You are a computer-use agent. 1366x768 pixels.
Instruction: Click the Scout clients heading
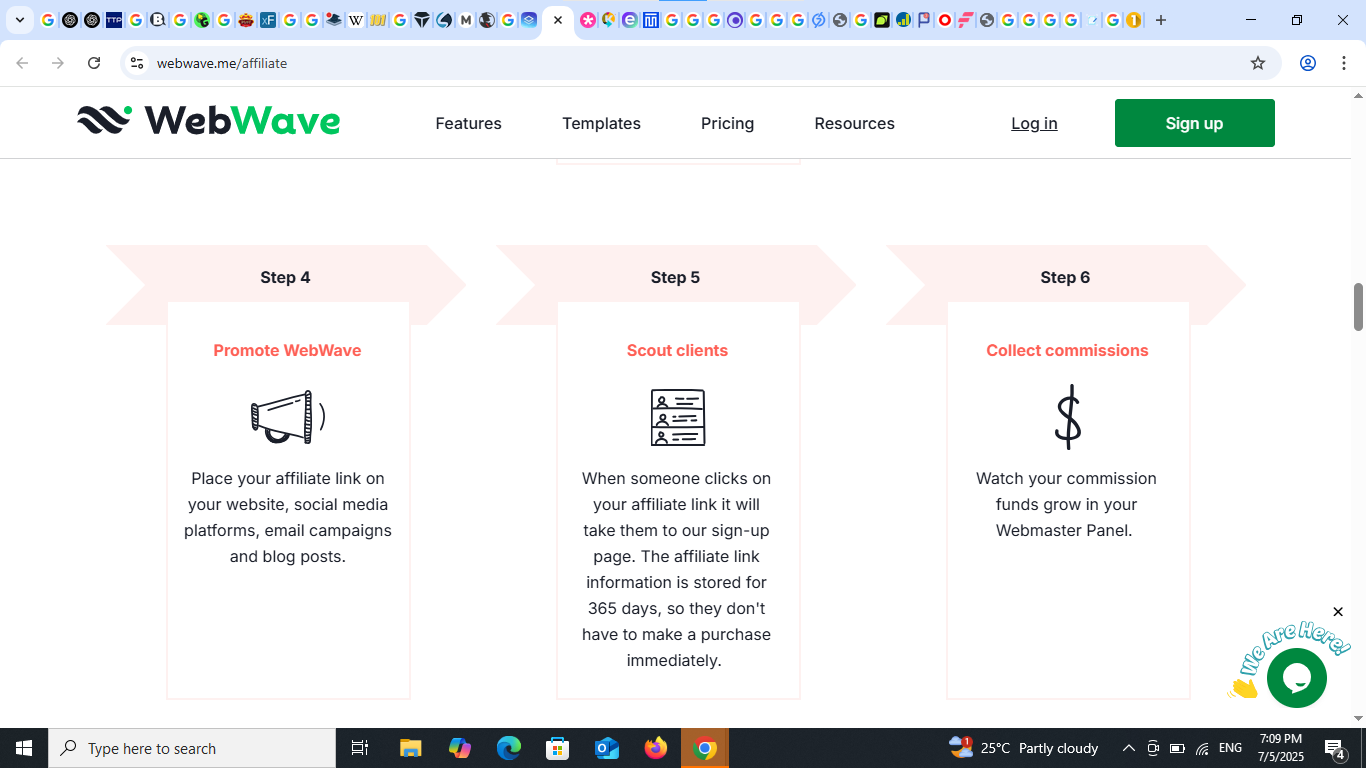click(x=677, y=350)
